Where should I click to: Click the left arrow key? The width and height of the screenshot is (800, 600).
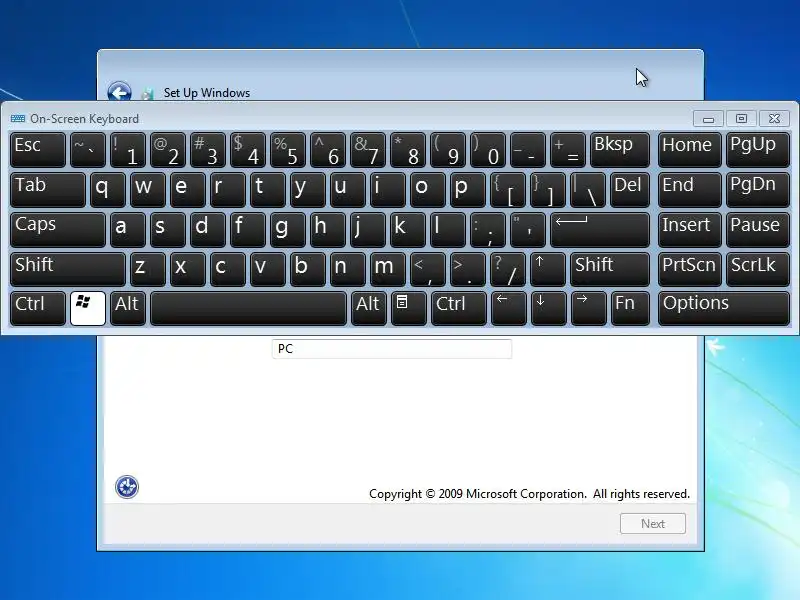point(508,308)
